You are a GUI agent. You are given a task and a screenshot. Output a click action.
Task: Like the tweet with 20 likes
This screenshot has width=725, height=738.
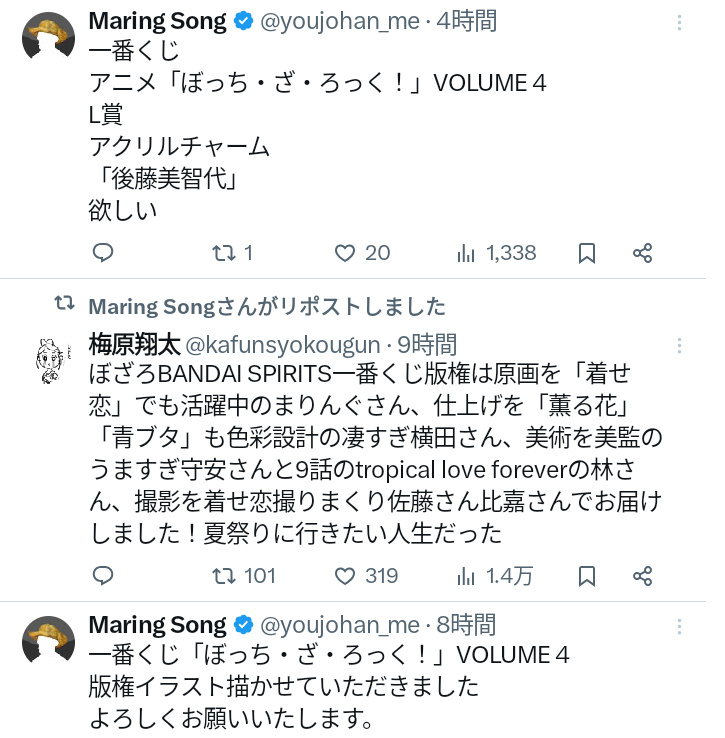point(362,253)
